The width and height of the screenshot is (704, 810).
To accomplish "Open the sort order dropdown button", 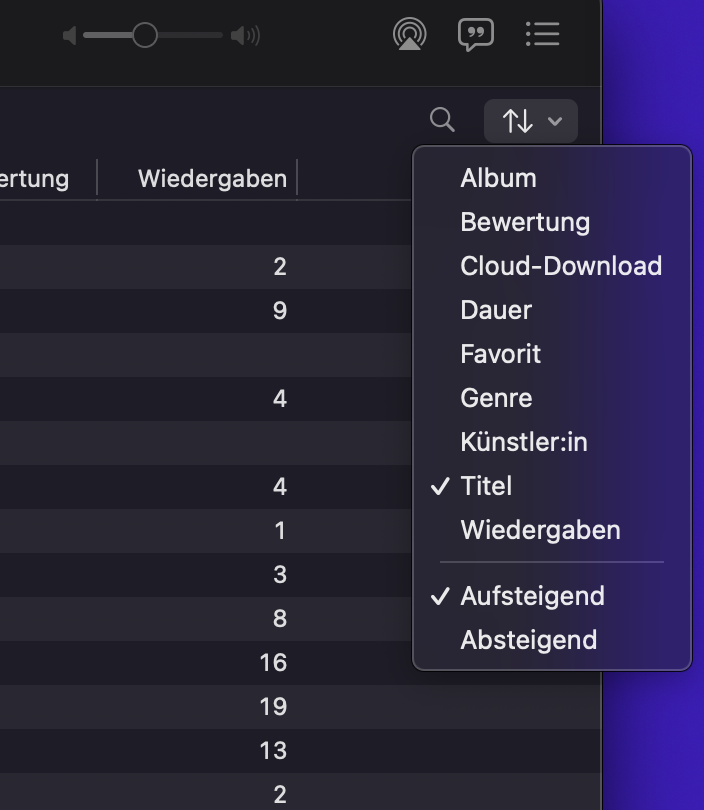I will (x=531, y=121).
